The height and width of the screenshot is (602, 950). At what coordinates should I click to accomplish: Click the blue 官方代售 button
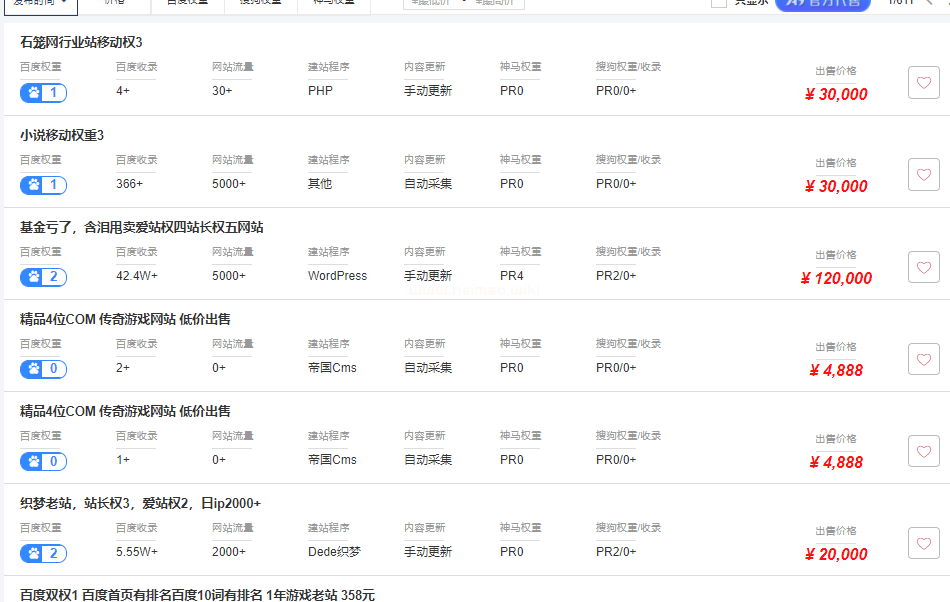click(x=823, y=4)
